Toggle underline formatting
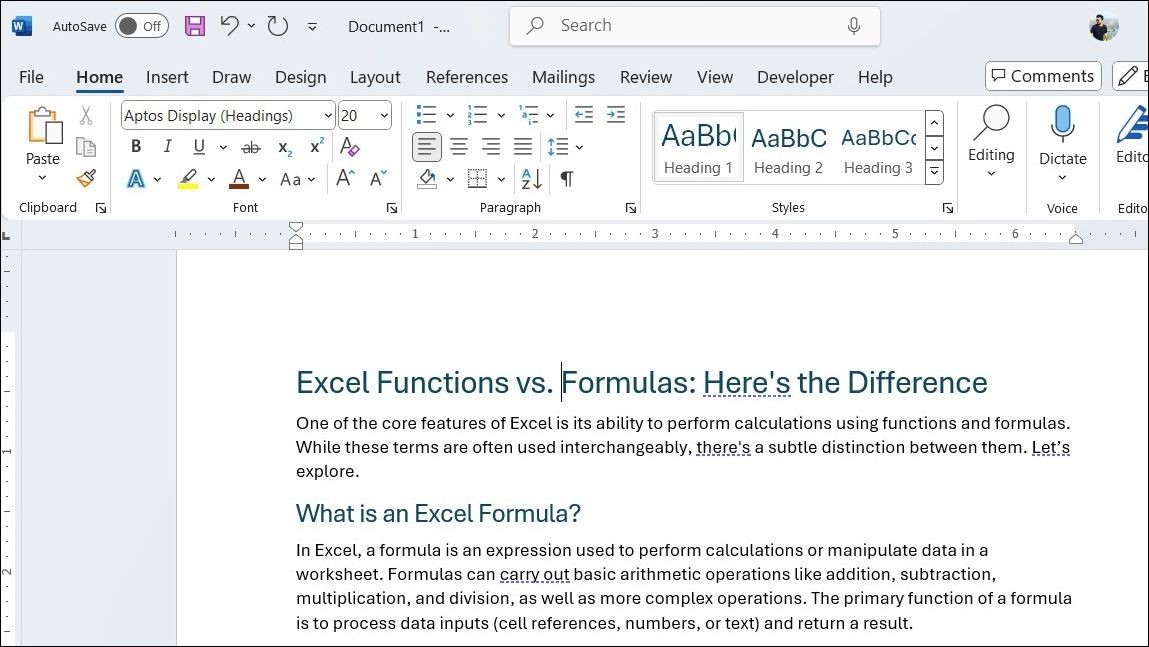The width and height of the screenshot is (1149, 647). coord(199,147)
